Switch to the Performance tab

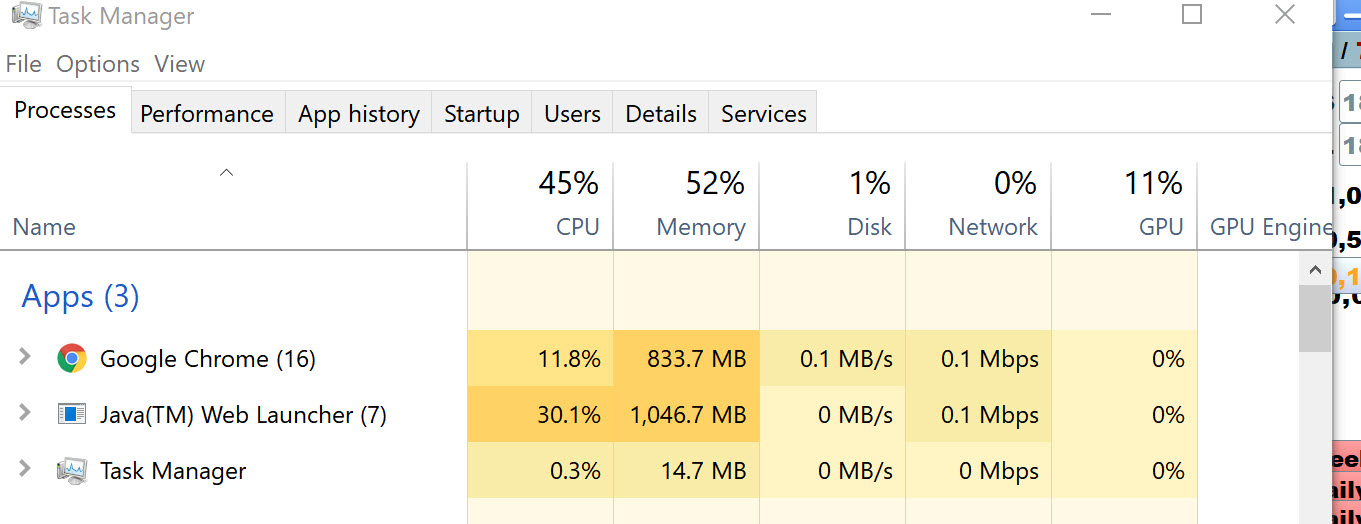point(207,114)
